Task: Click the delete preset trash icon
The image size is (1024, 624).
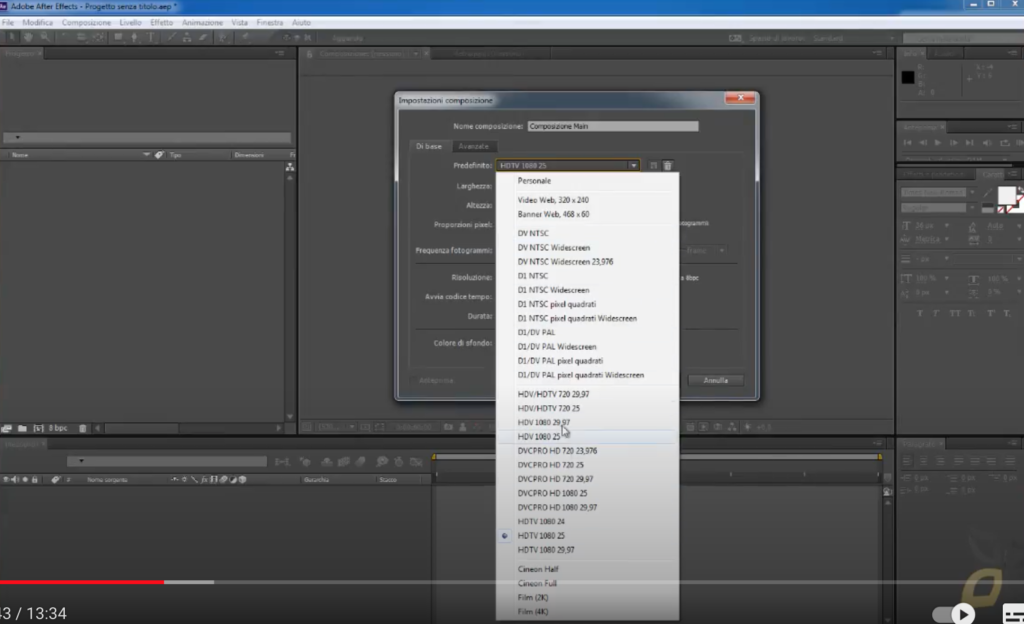Action: (667, 166)
